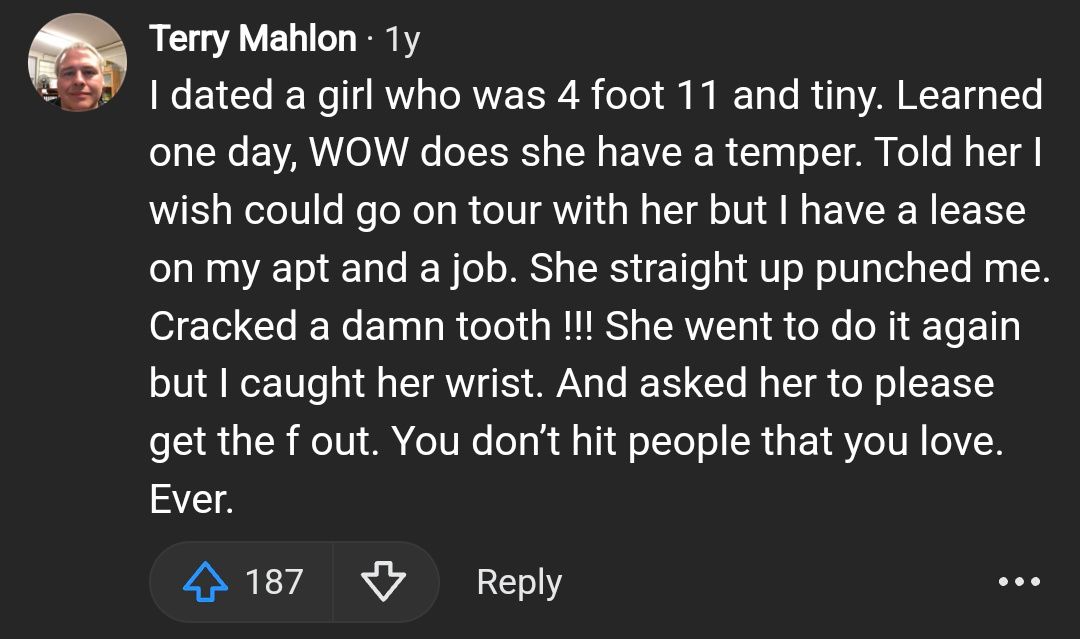The image size is (1080, 639).
Task: Click Terry Mahlon's profile avatar
Action: pyautogui.click(x=77, y=62)
